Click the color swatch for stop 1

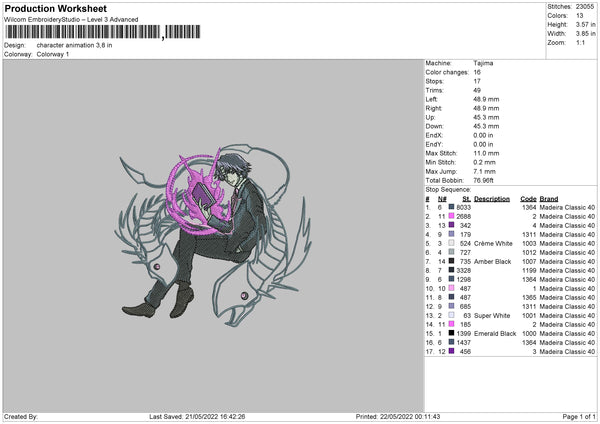(x=452, y=207)
